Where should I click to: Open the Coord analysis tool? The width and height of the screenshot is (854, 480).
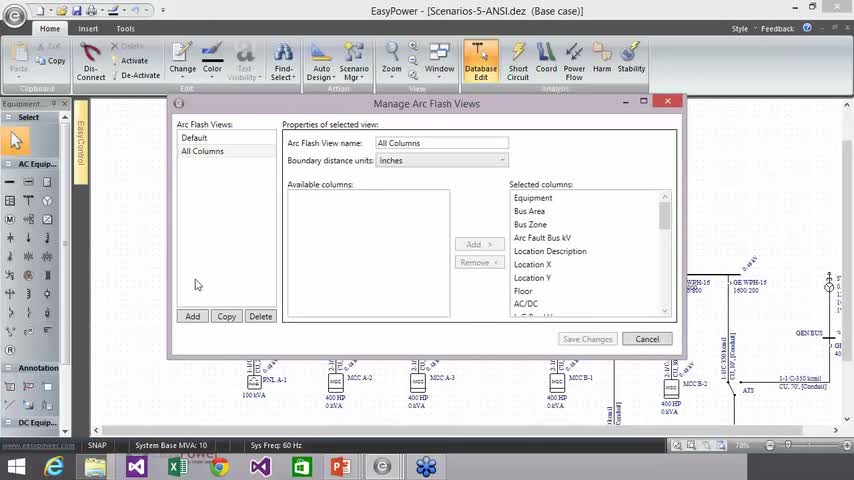(546, 58)
